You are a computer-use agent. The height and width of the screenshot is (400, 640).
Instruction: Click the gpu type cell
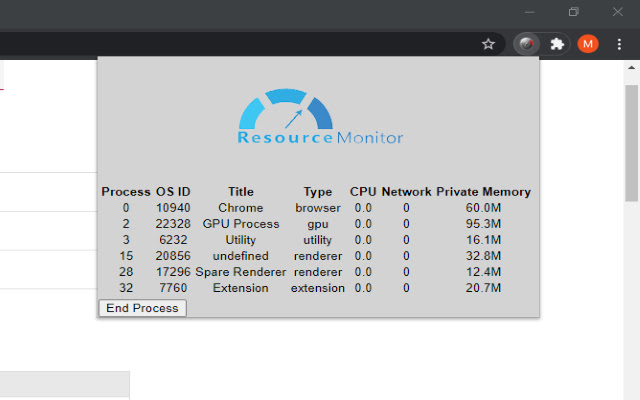pyautogui.click(x=318, y=224)
